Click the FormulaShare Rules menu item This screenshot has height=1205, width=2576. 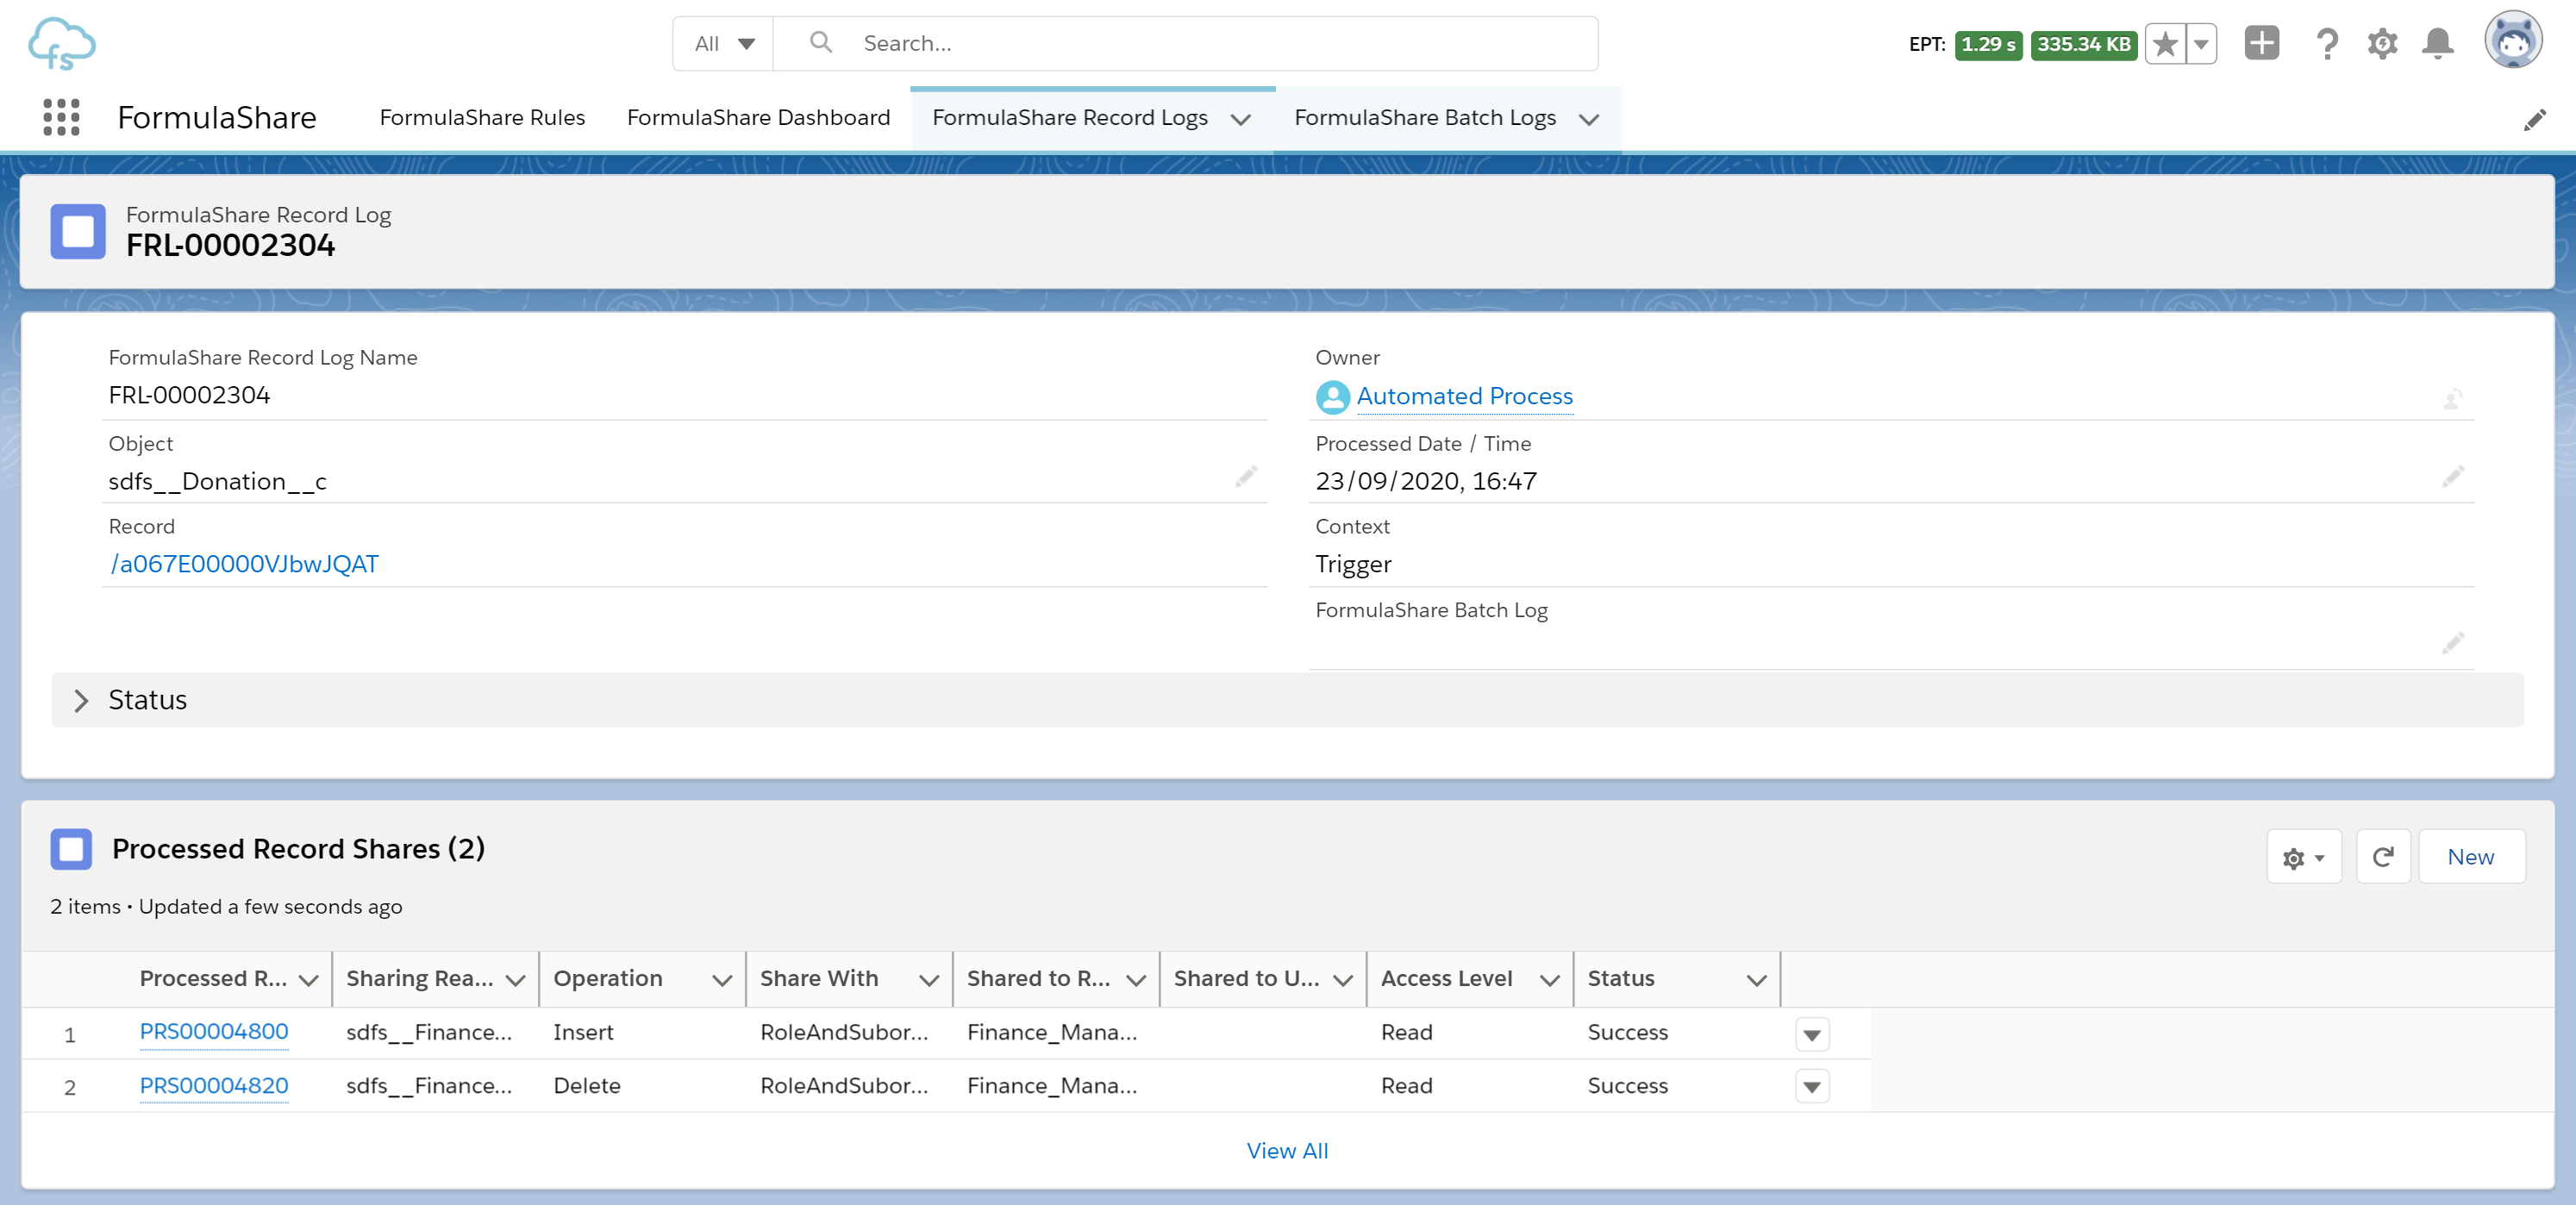click(x=483, y=116)
